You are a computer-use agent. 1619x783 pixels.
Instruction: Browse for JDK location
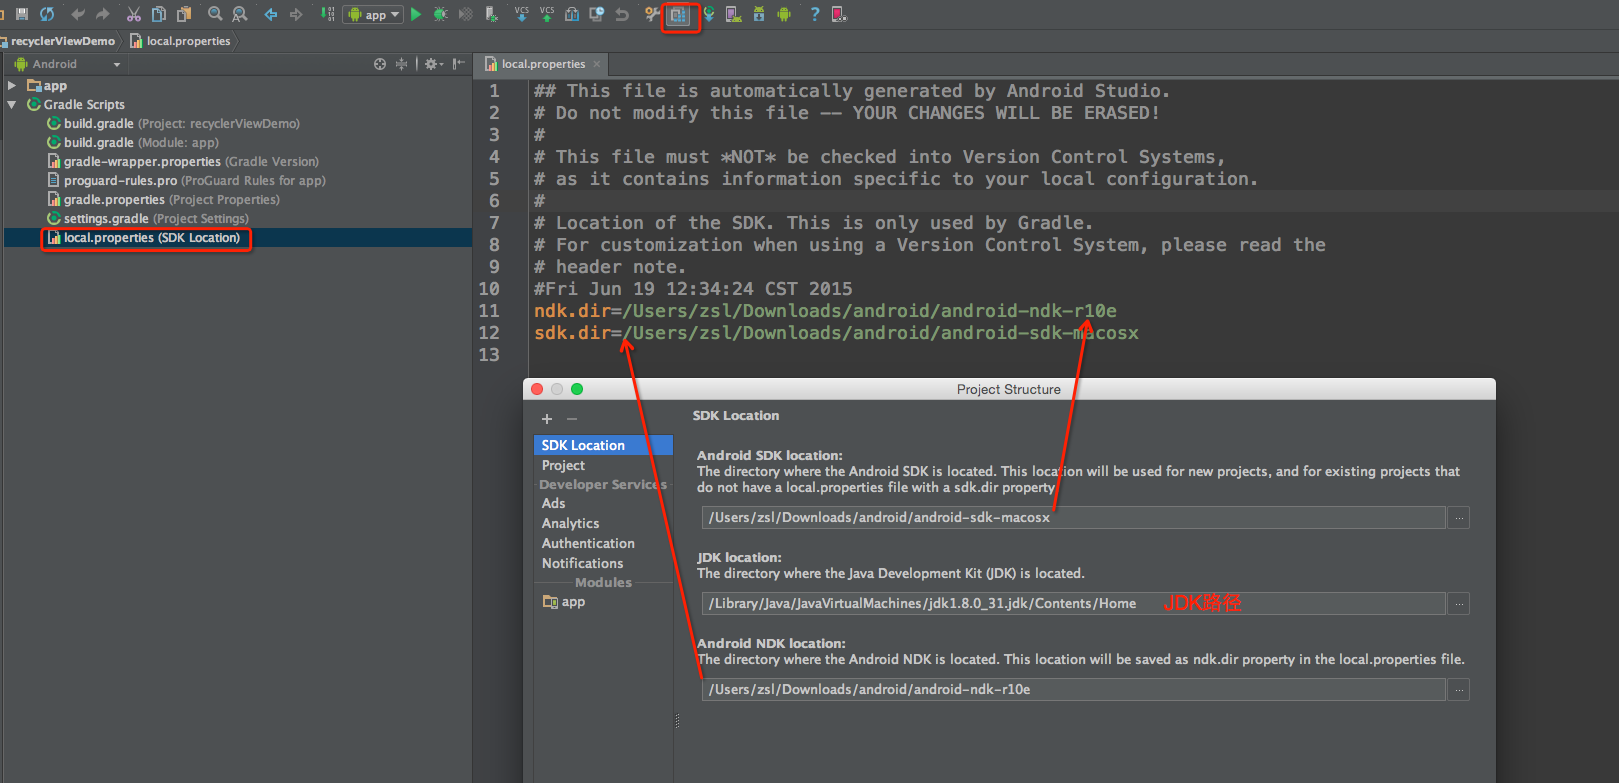[x=1459, y=604]
